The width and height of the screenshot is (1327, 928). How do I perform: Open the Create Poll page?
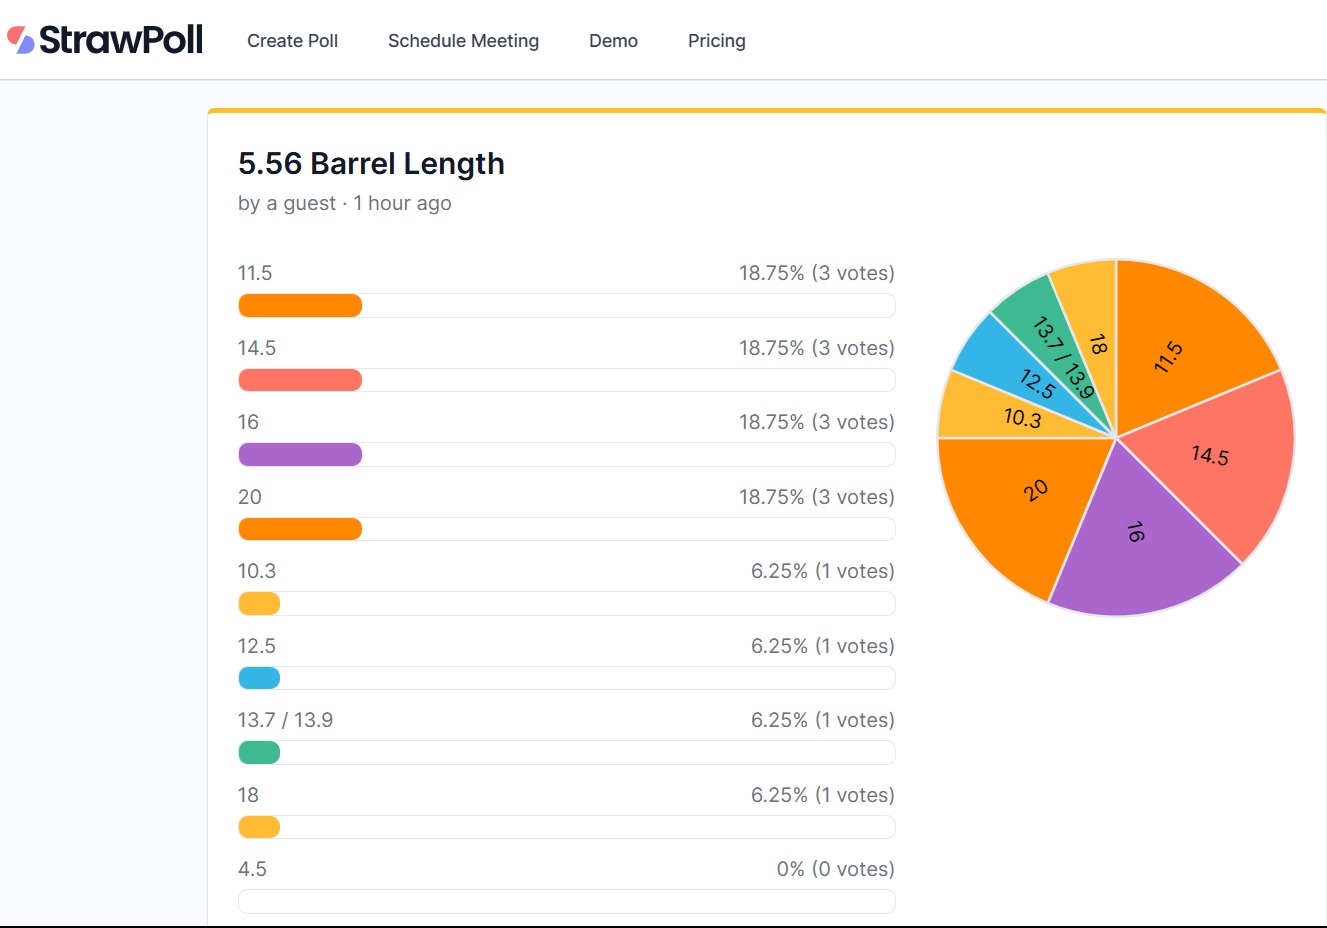[x=292, y=41]
